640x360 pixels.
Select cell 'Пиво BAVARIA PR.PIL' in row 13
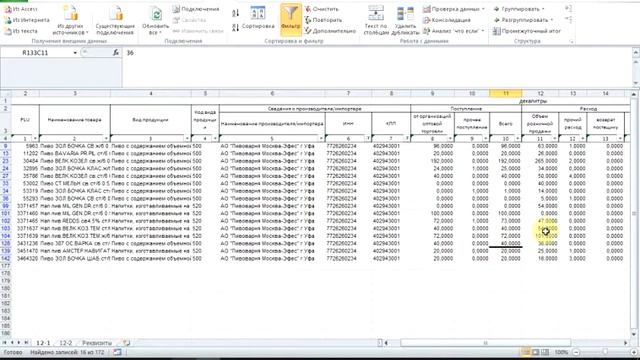click(75, 153)
